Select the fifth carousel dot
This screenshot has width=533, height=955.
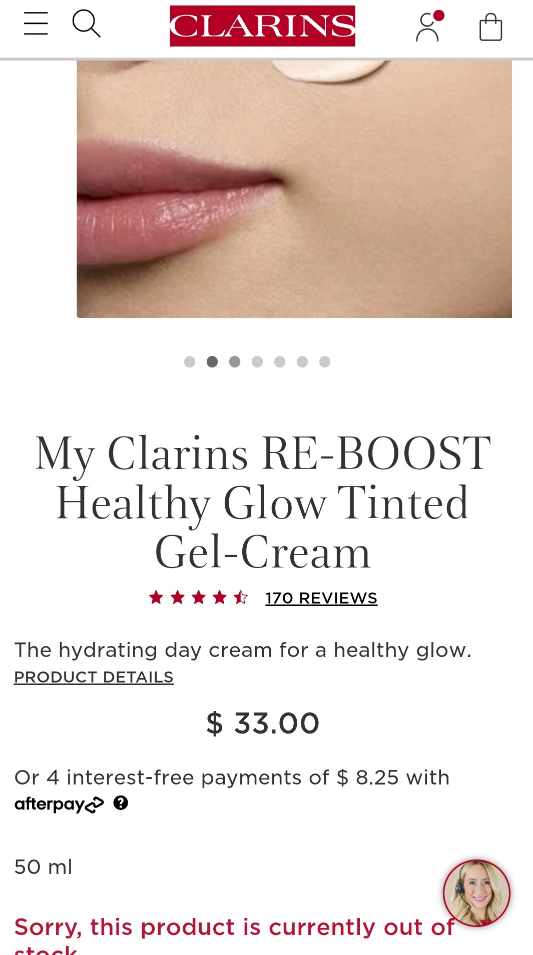click(280, 362)
